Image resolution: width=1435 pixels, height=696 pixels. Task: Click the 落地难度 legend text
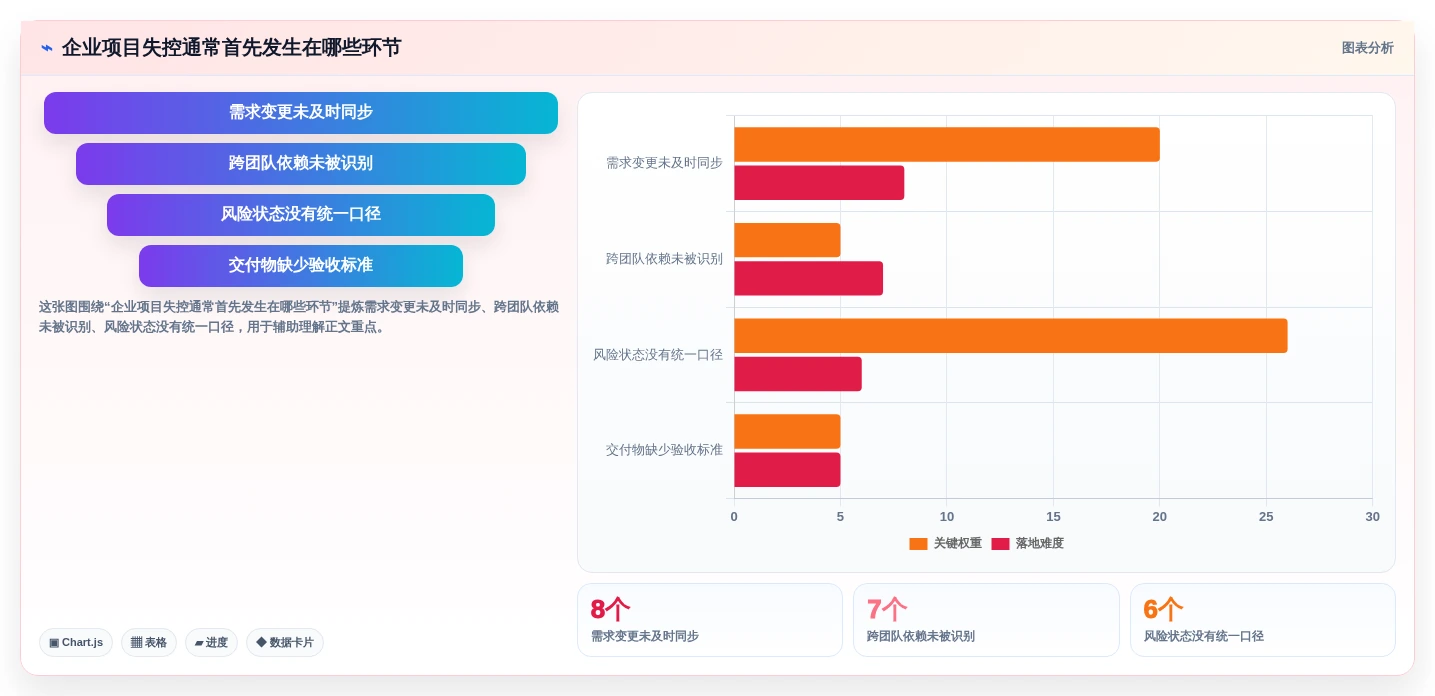point(1040,544)
